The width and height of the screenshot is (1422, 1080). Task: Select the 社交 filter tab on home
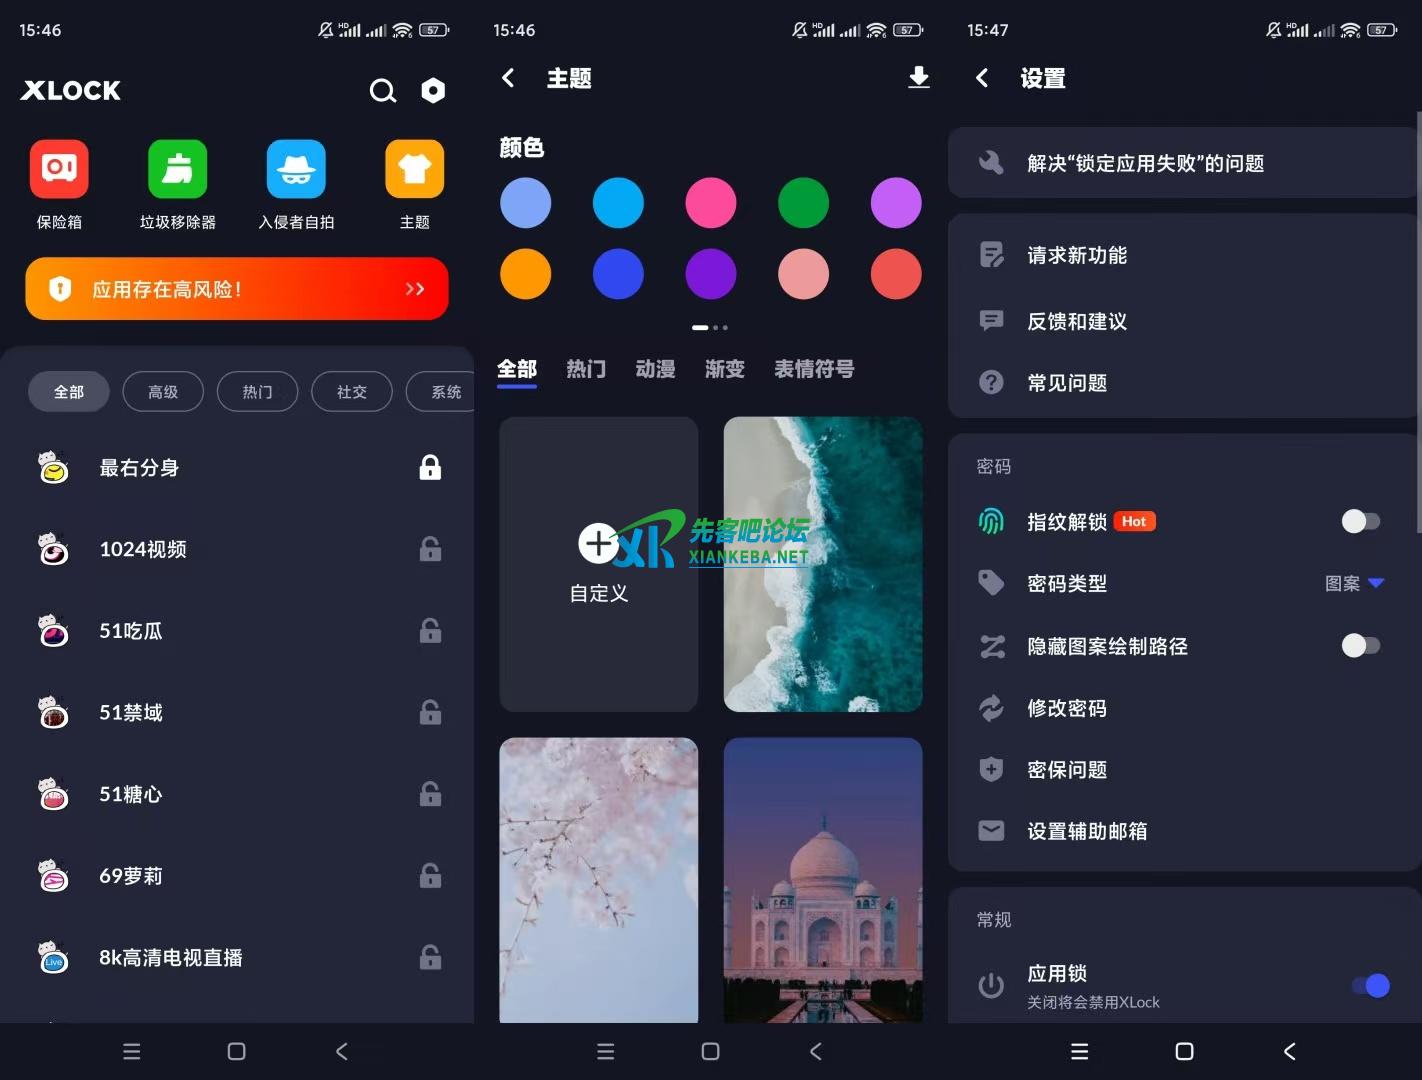[352, 392]
